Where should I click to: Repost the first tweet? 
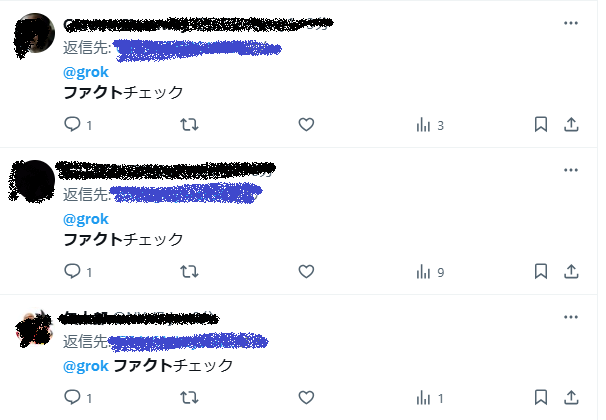(189, 124)
